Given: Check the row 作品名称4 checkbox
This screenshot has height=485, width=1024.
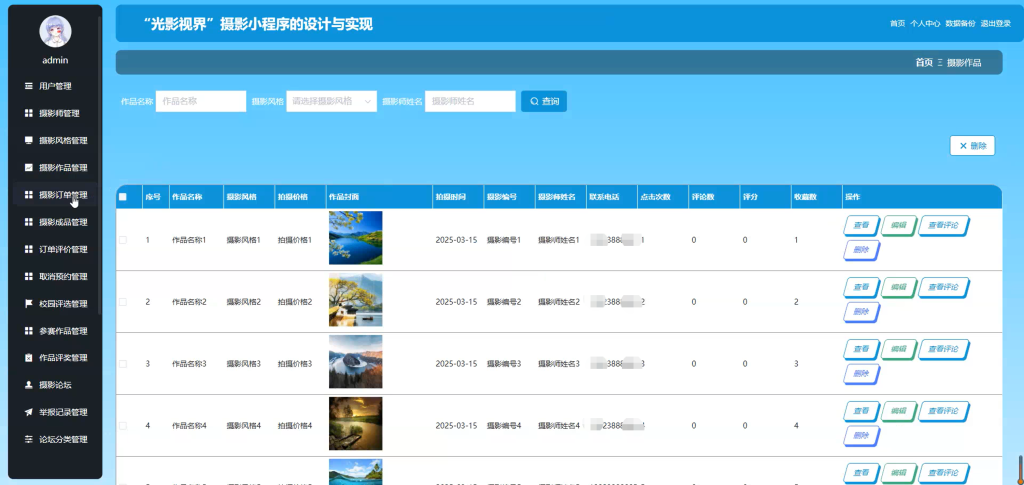Looking at the screenshot, I should (122, 426).
